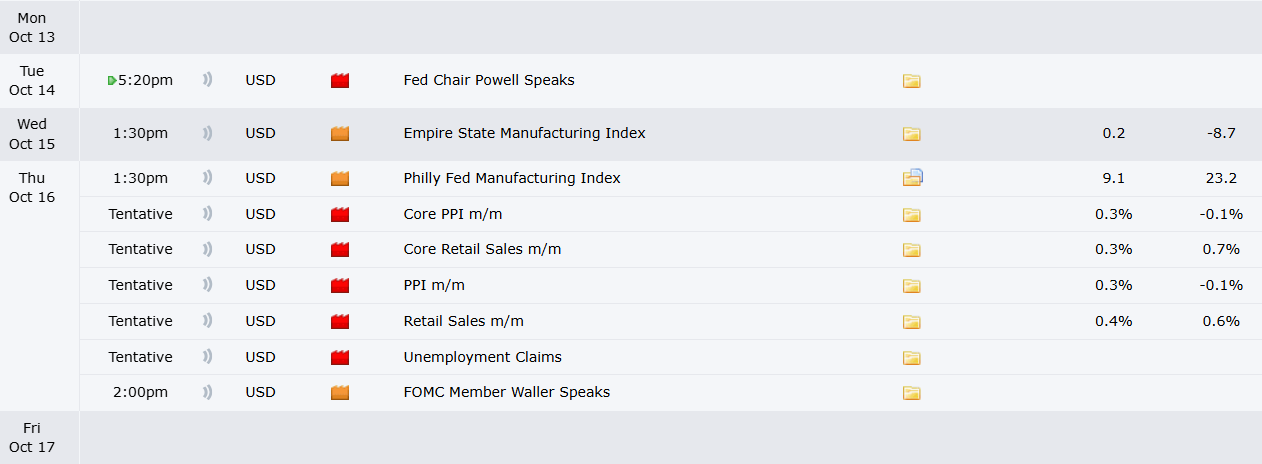The image size is (1262, 464).
Task: Open detail folder for Fed Chair Powell Speaks
Action: click(911, 81)
